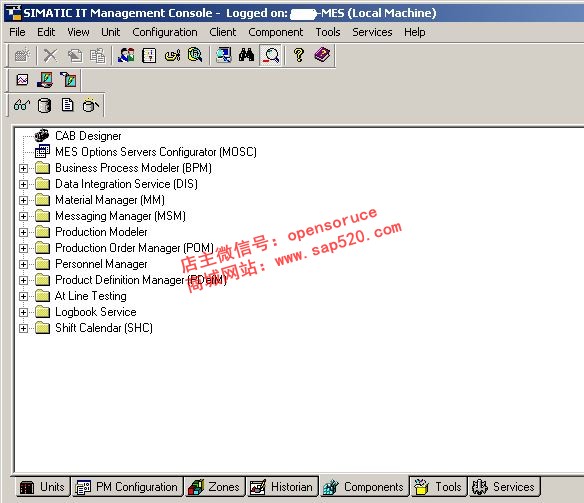Image resolution: width=584 pixels, height=503 pixels.
Task: Click the yellow key-shaped toolbar icon
Action: pos(172,55)
